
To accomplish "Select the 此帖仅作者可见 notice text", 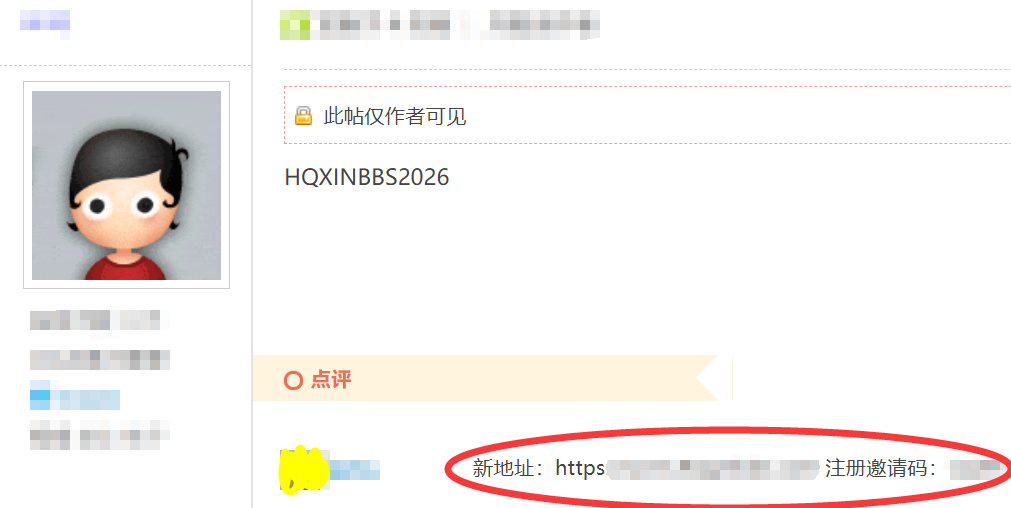I will tap(395, 117).
